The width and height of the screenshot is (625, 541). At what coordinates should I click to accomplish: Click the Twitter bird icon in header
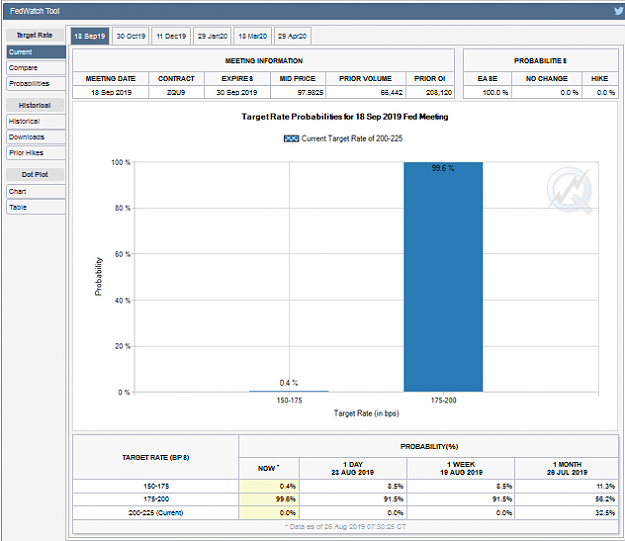[619, 11]
